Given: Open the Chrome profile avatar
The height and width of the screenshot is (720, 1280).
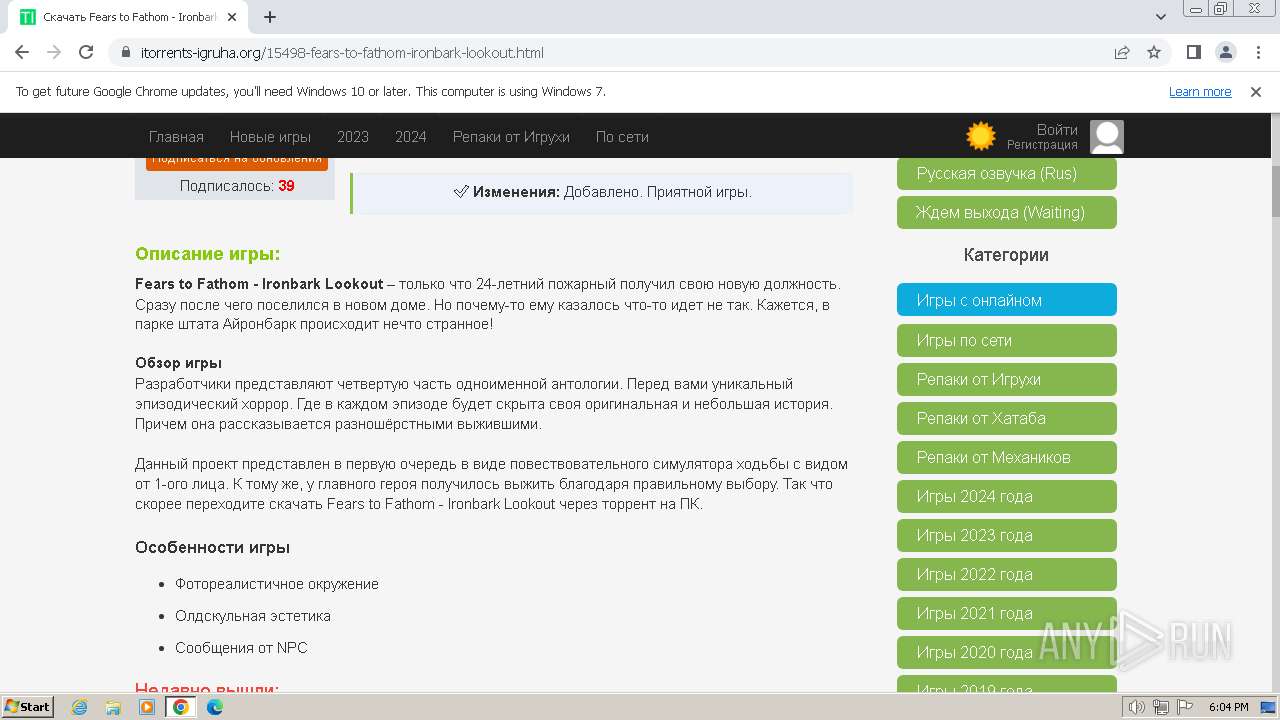Looking at the screenshot, I should point(1225,52).
